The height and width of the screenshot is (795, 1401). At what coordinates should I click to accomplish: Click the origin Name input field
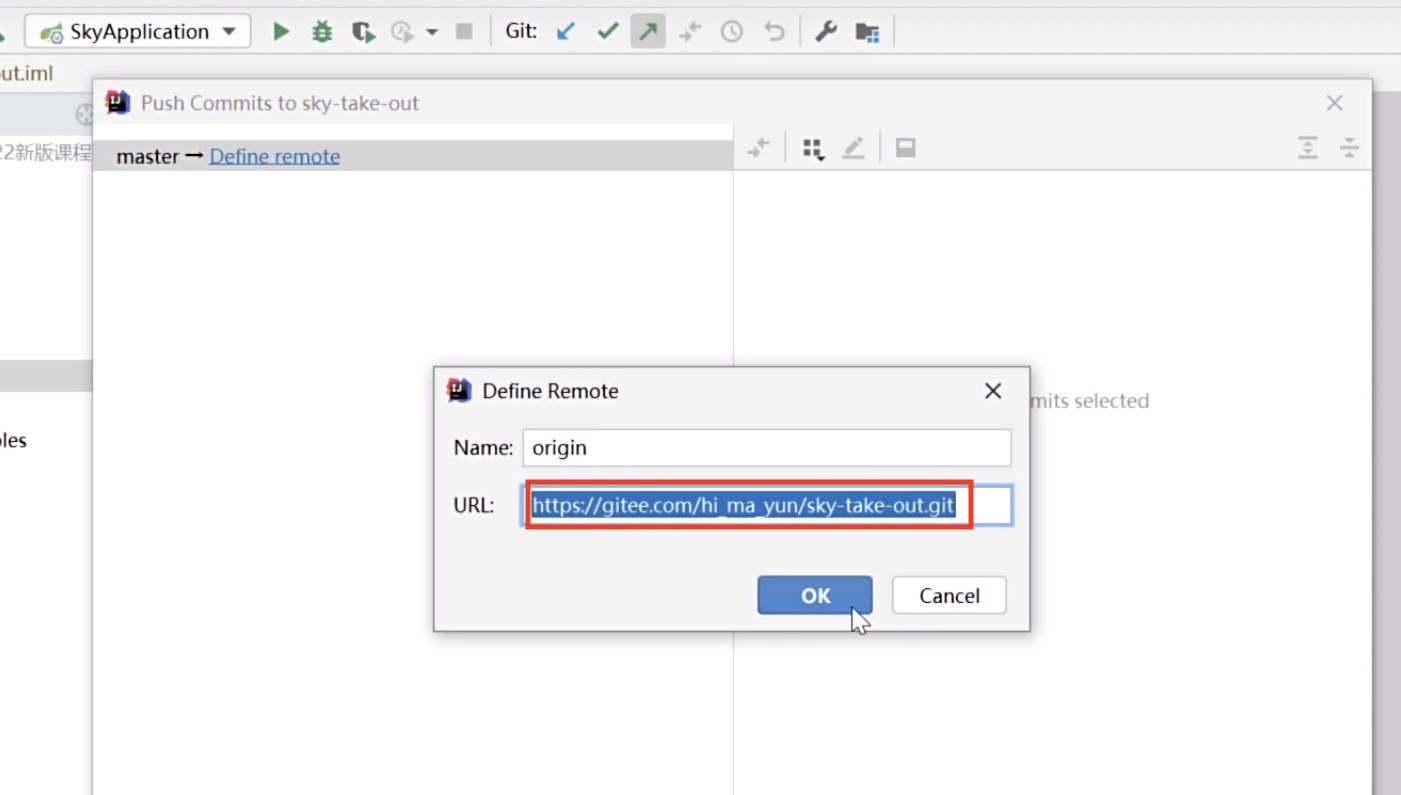[766, 447]
